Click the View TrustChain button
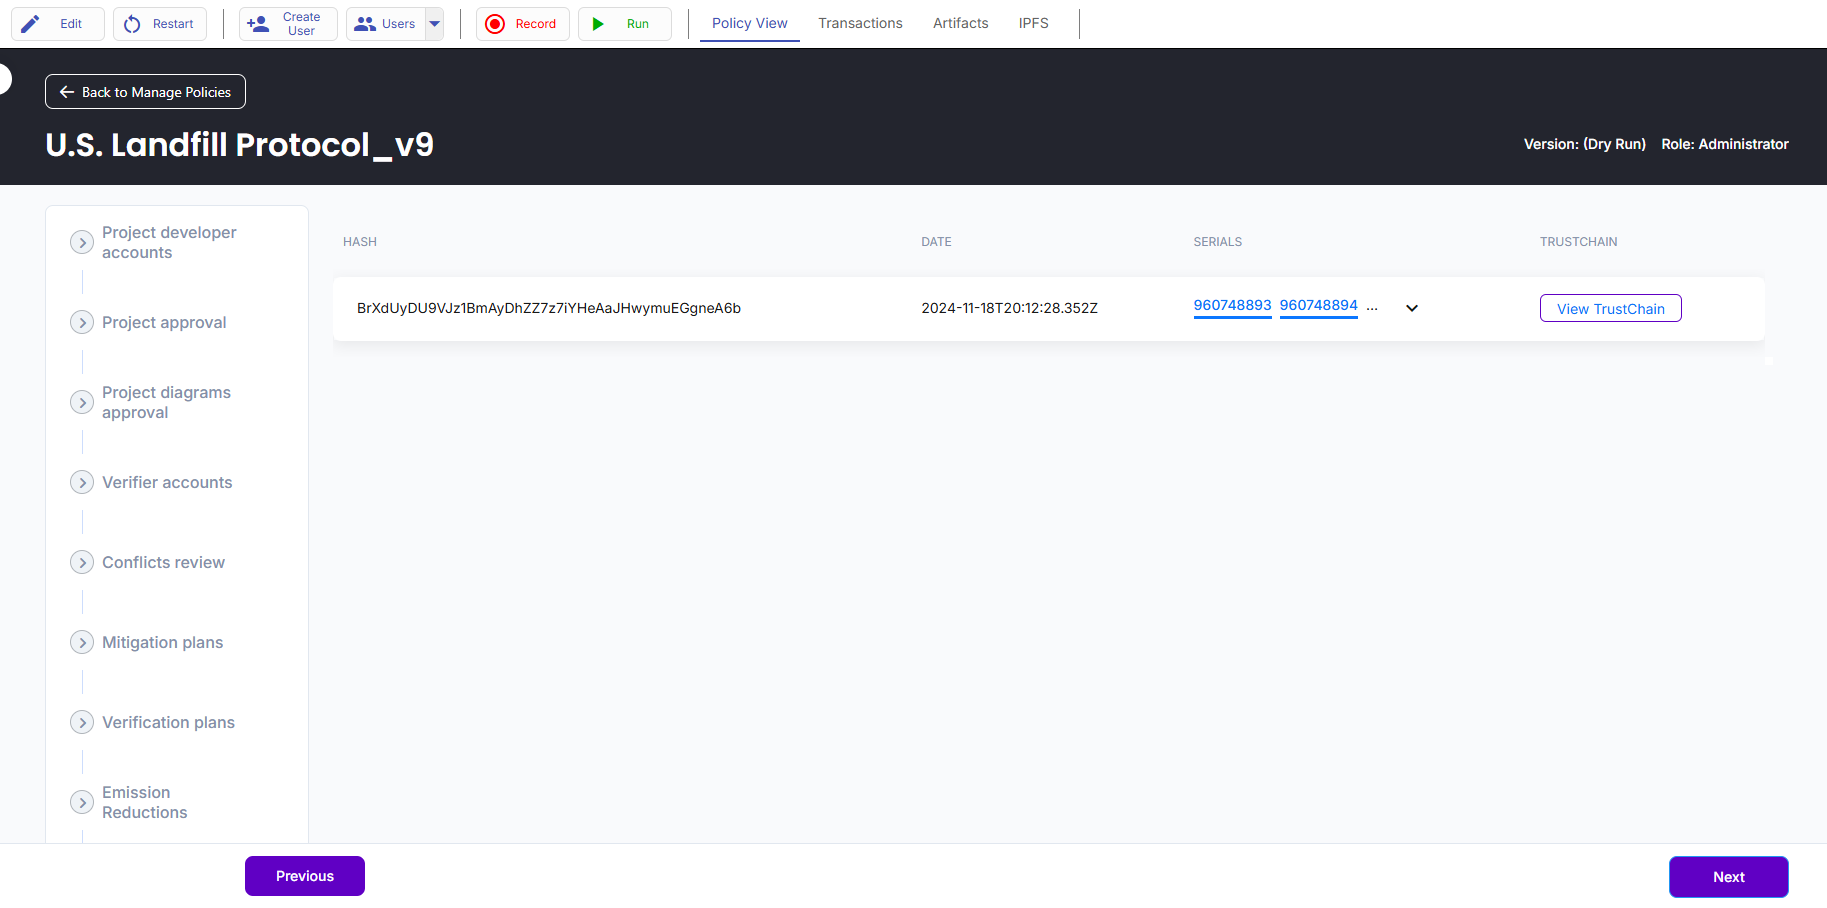 [1610, 308]
